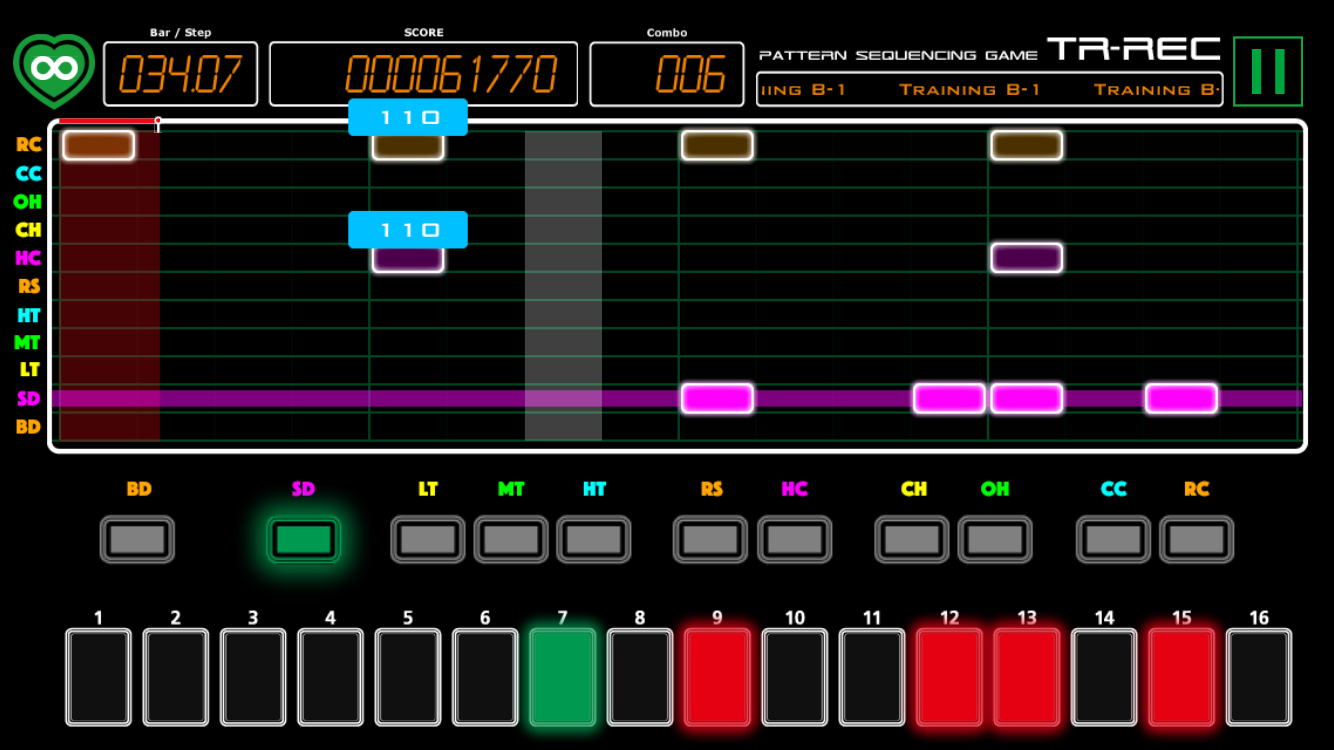Tap step pad 11
The height and width of the screenshot is (750, 1334).
point(872,677)
